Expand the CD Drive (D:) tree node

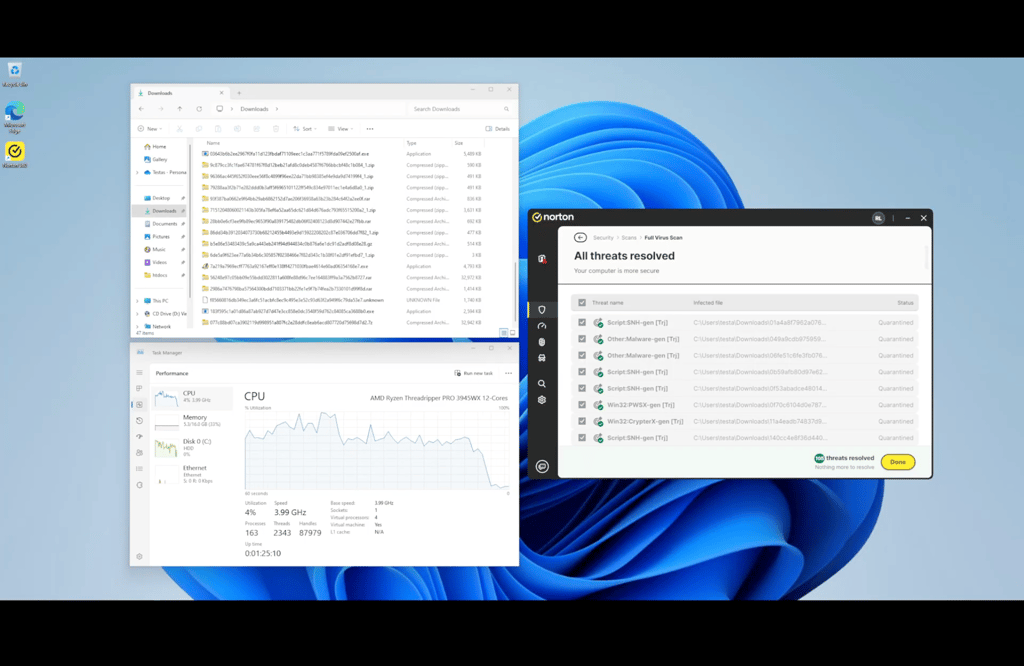click(137, 313)
